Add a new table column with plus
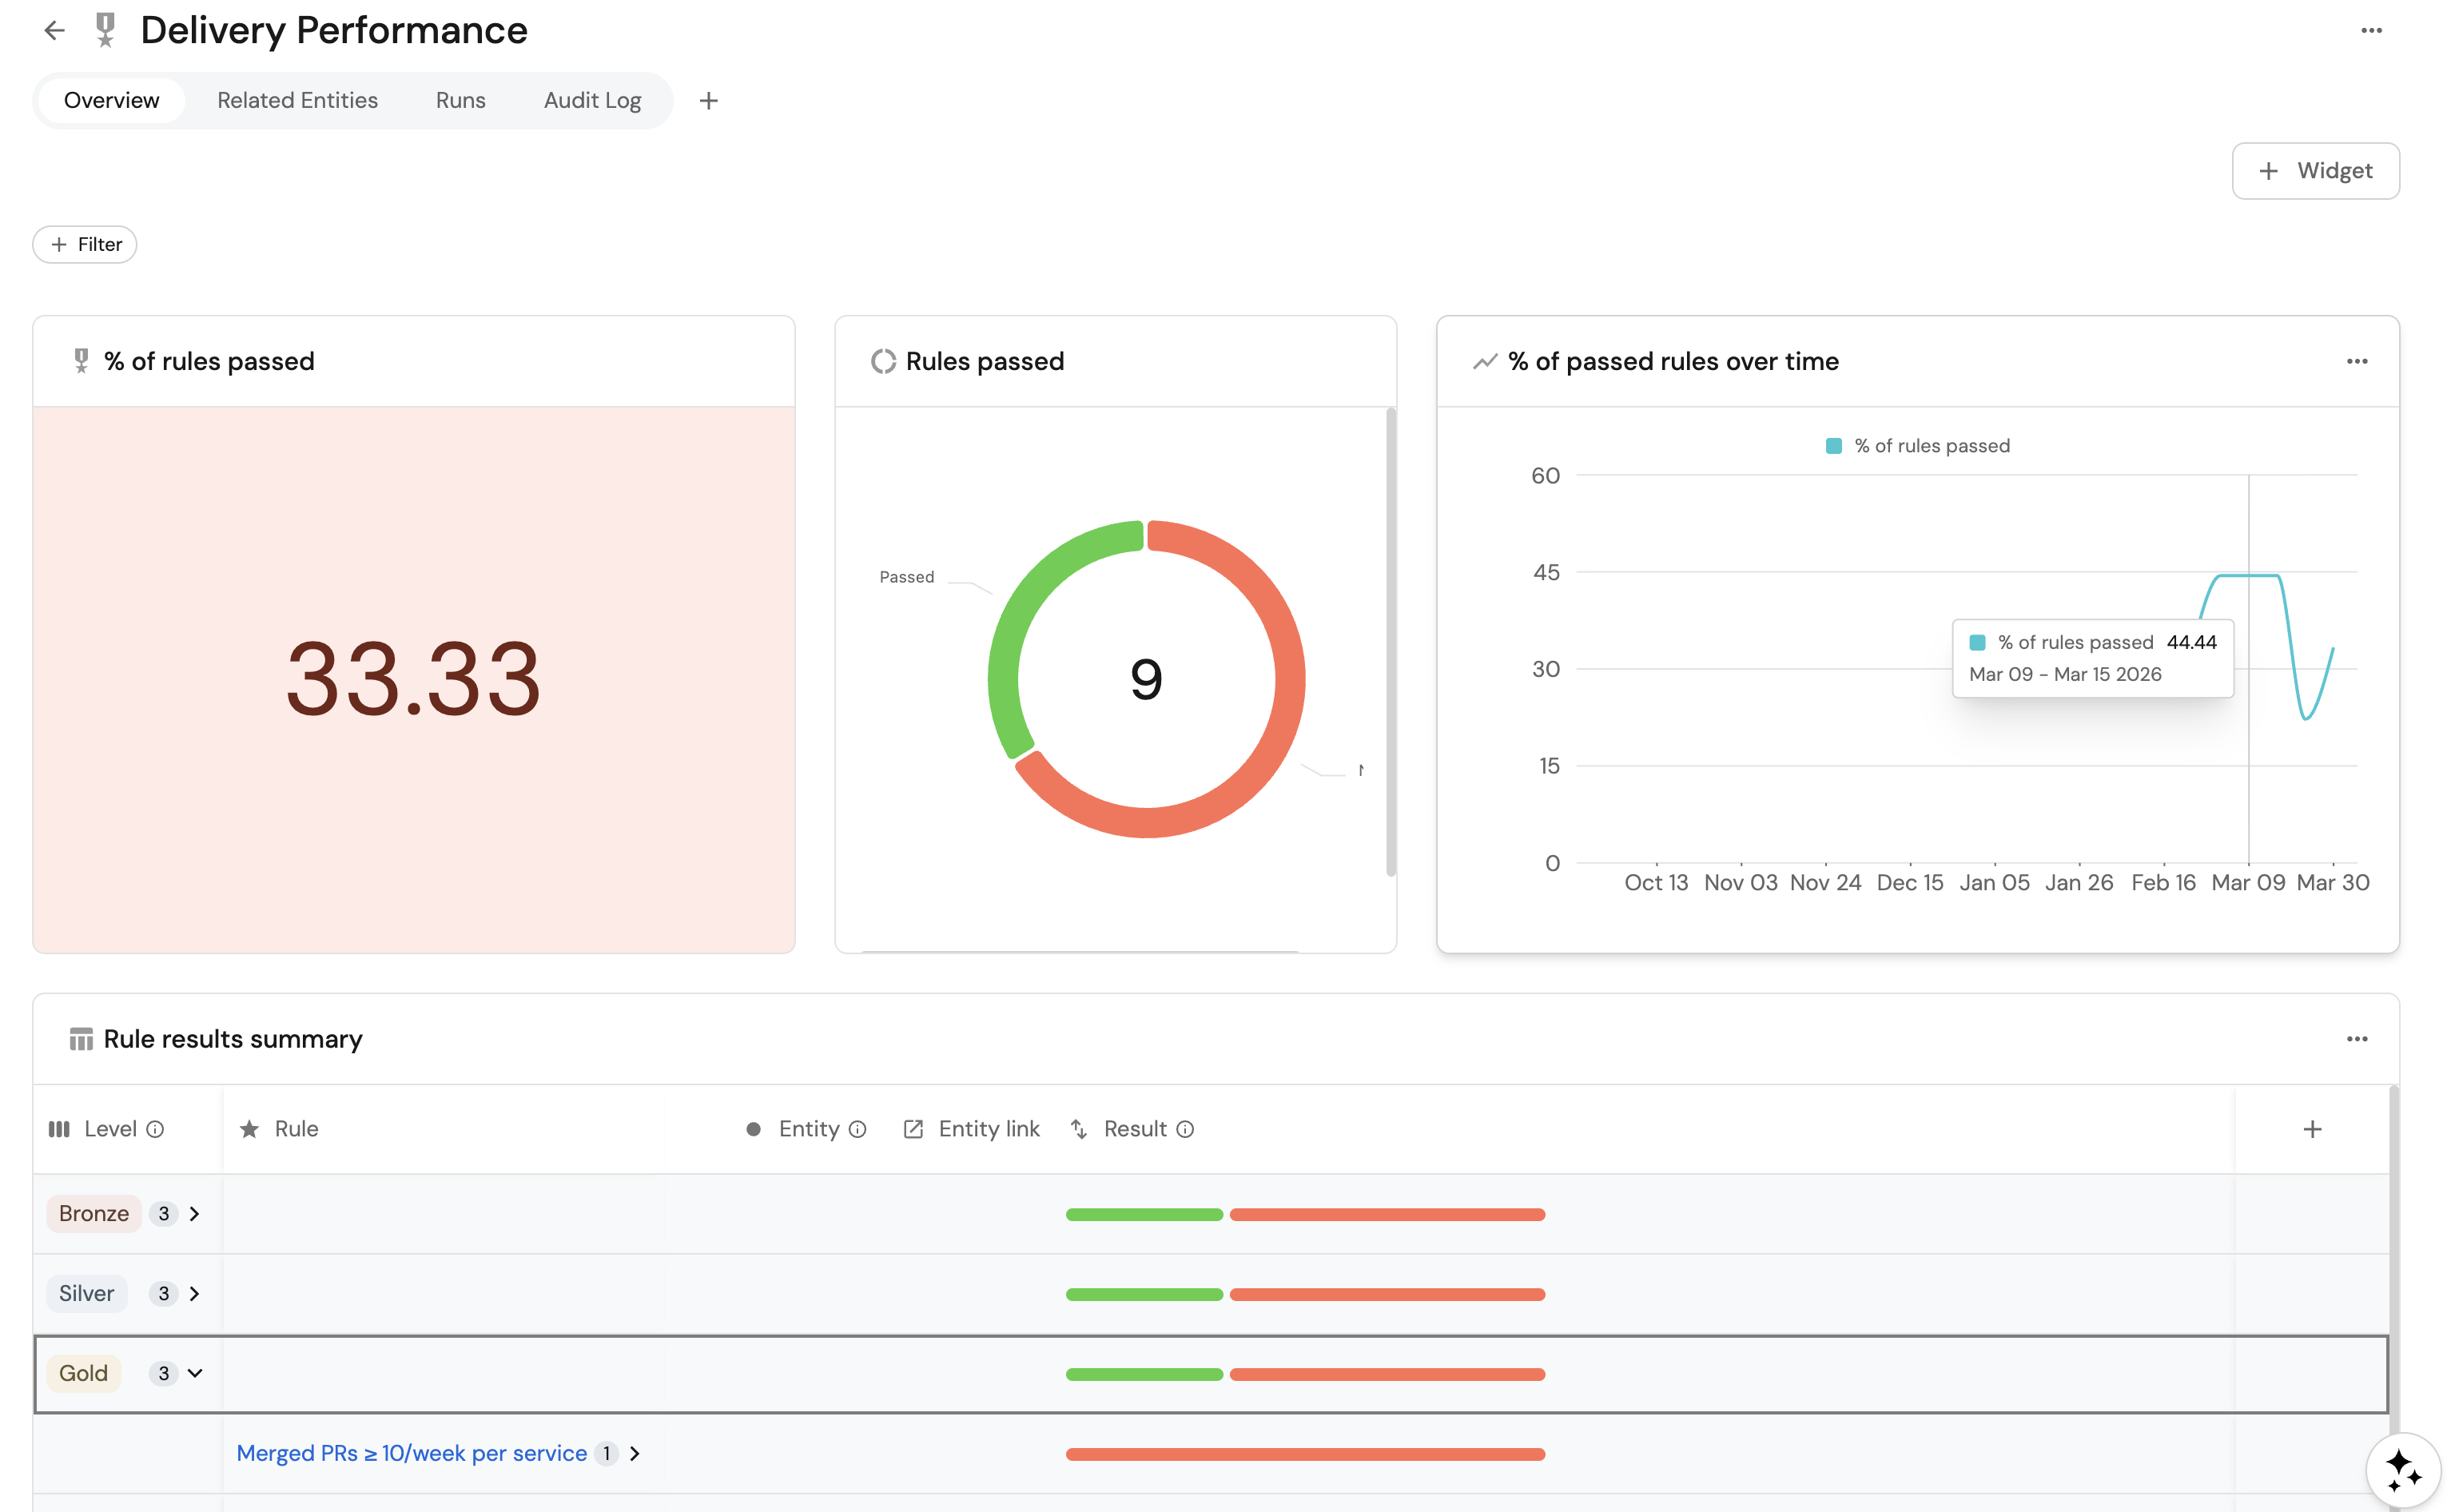The image size is (2447, 1512). point(2312,1129)
